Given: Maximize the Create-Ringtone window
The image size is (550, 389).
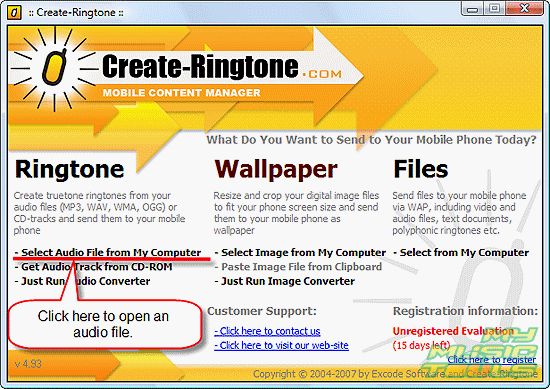Looking at the screenshot, I should tap(495, 9).
